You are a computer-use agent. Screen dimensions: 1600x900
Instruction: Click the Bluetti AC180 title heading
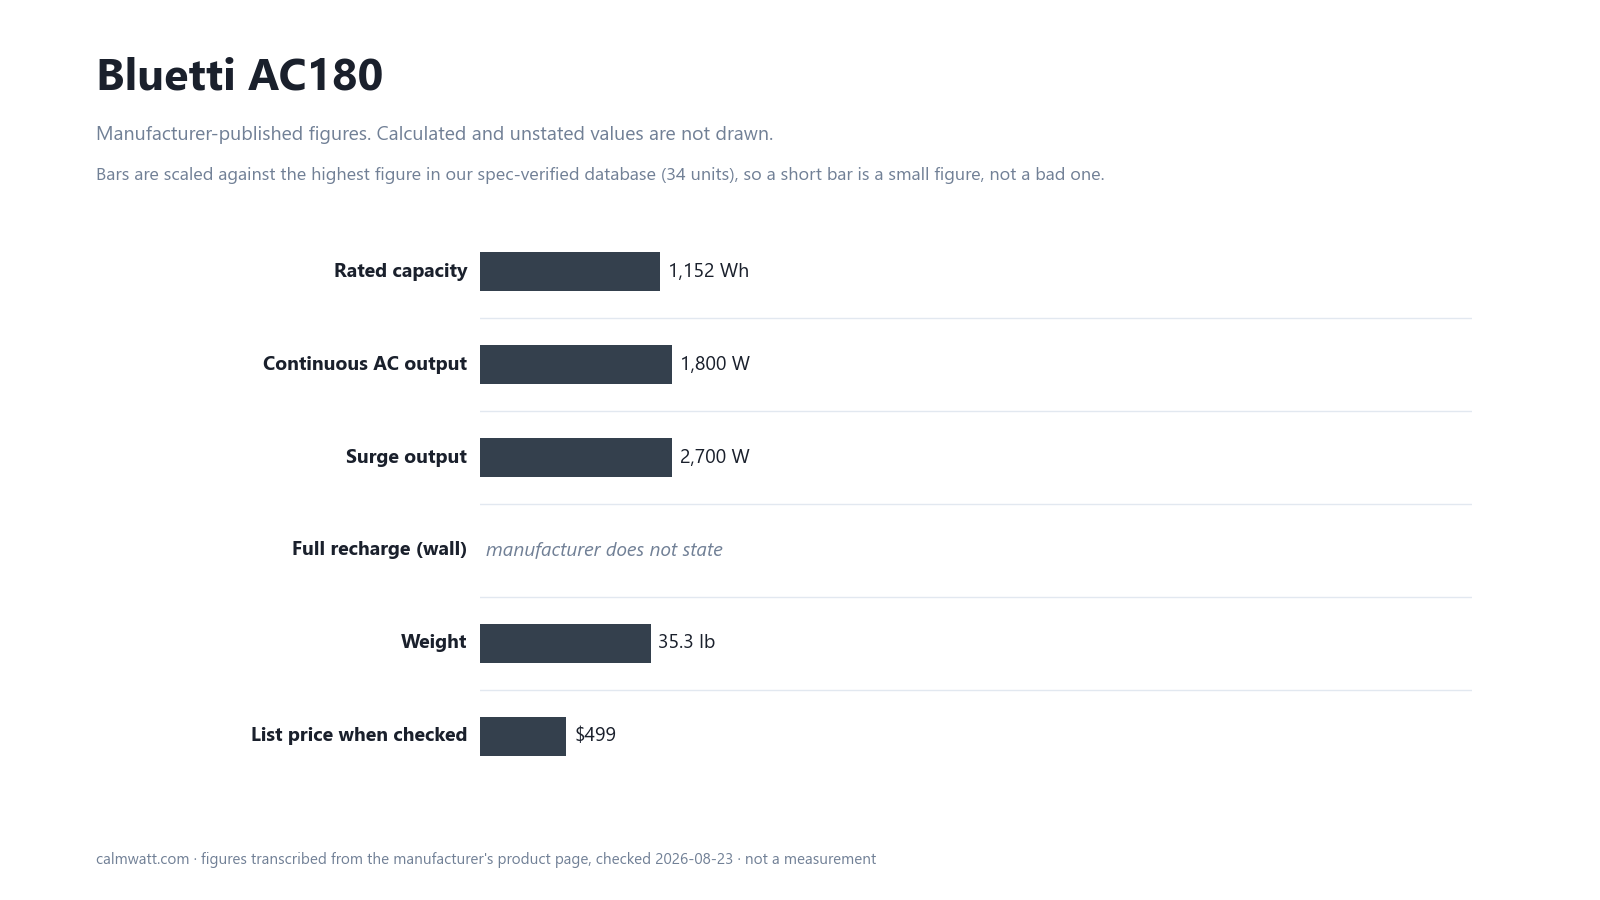239,75
